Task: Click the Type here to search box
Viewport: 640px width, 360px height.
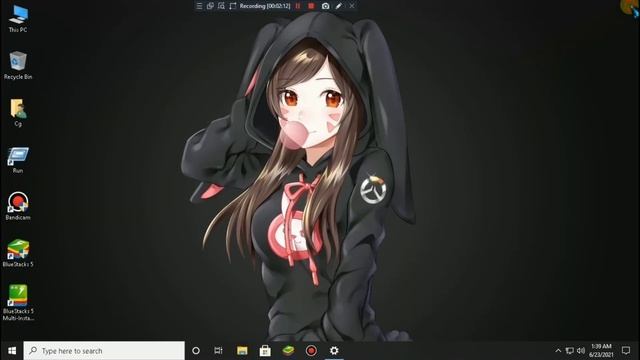Action: click(x=104, y=351)
